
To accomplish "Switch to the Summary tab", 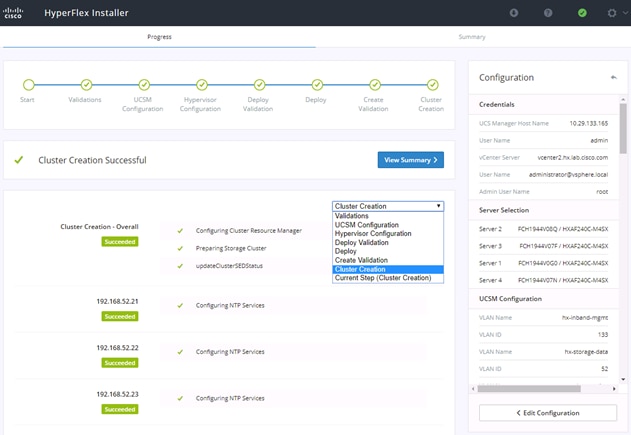I will [x=472, y=37].
